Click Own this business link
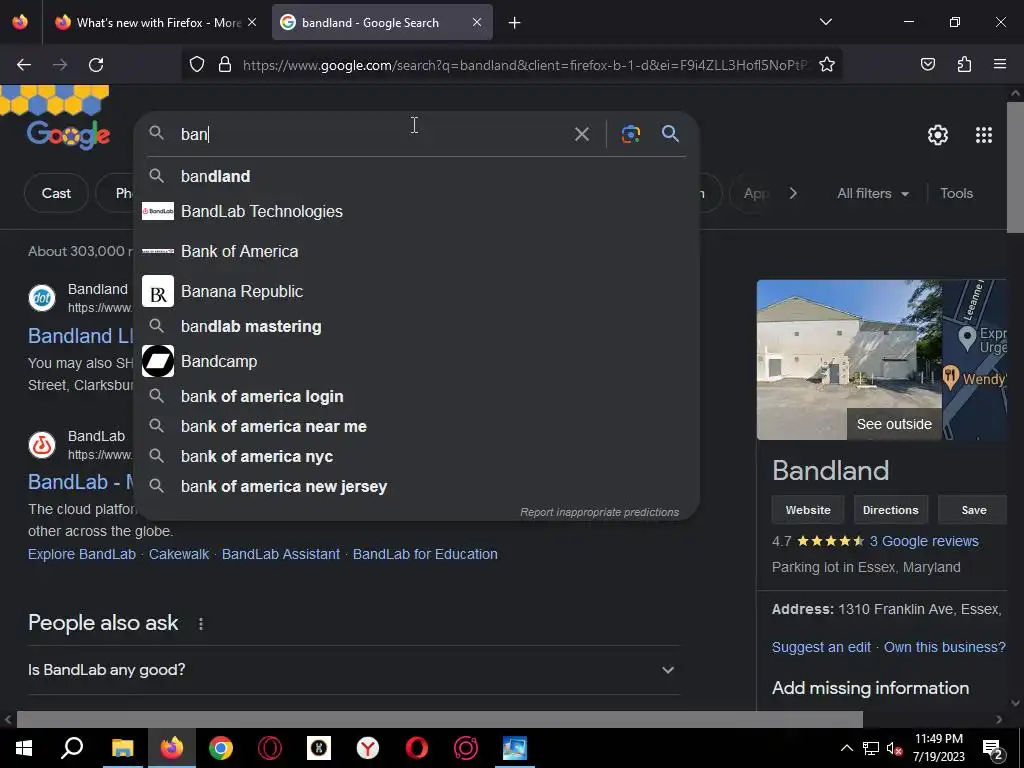The width and height of the screenshot is (1024, 768). pyautogui.click(x=944, y=647)
